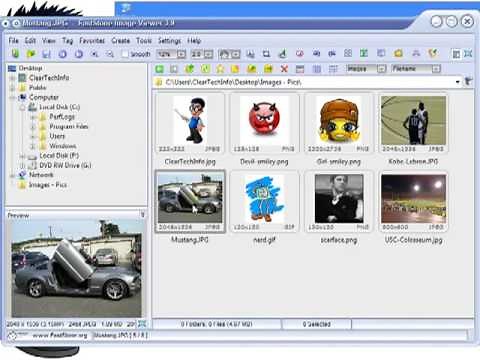The width and height of the screenshot is (480, 360).
Task: Open the Settings menu
Action: pyautogui.click(x=169, y=41)
